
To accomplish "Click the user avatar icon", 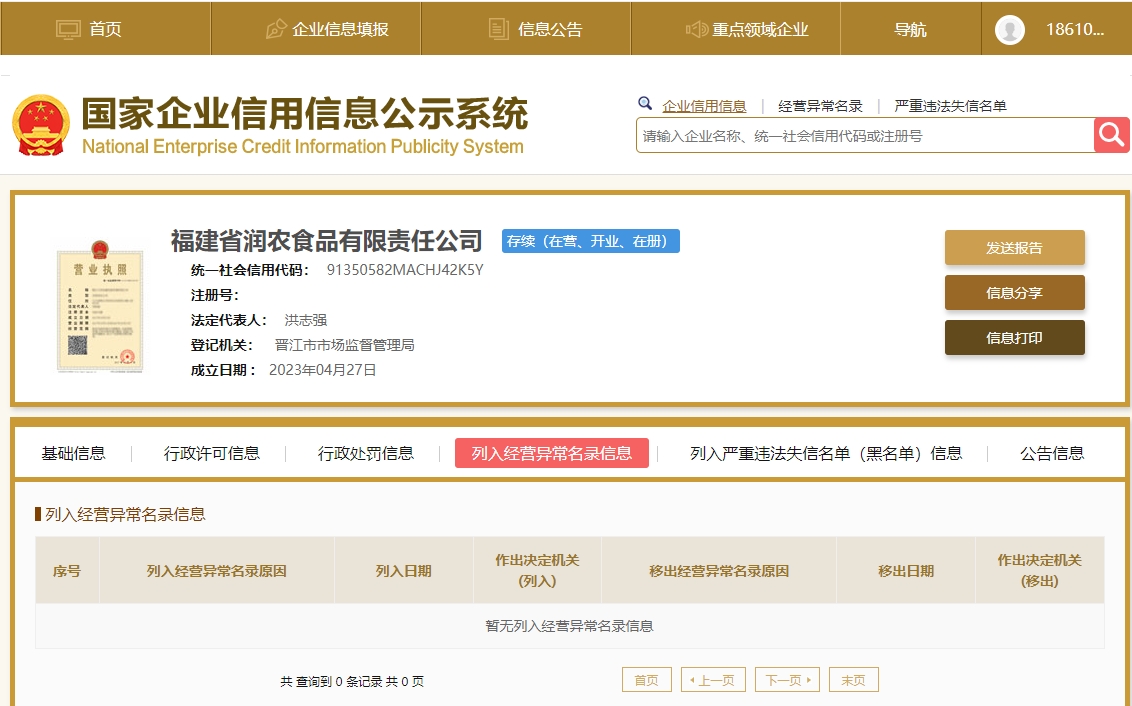I will (x=1010, y=30).
